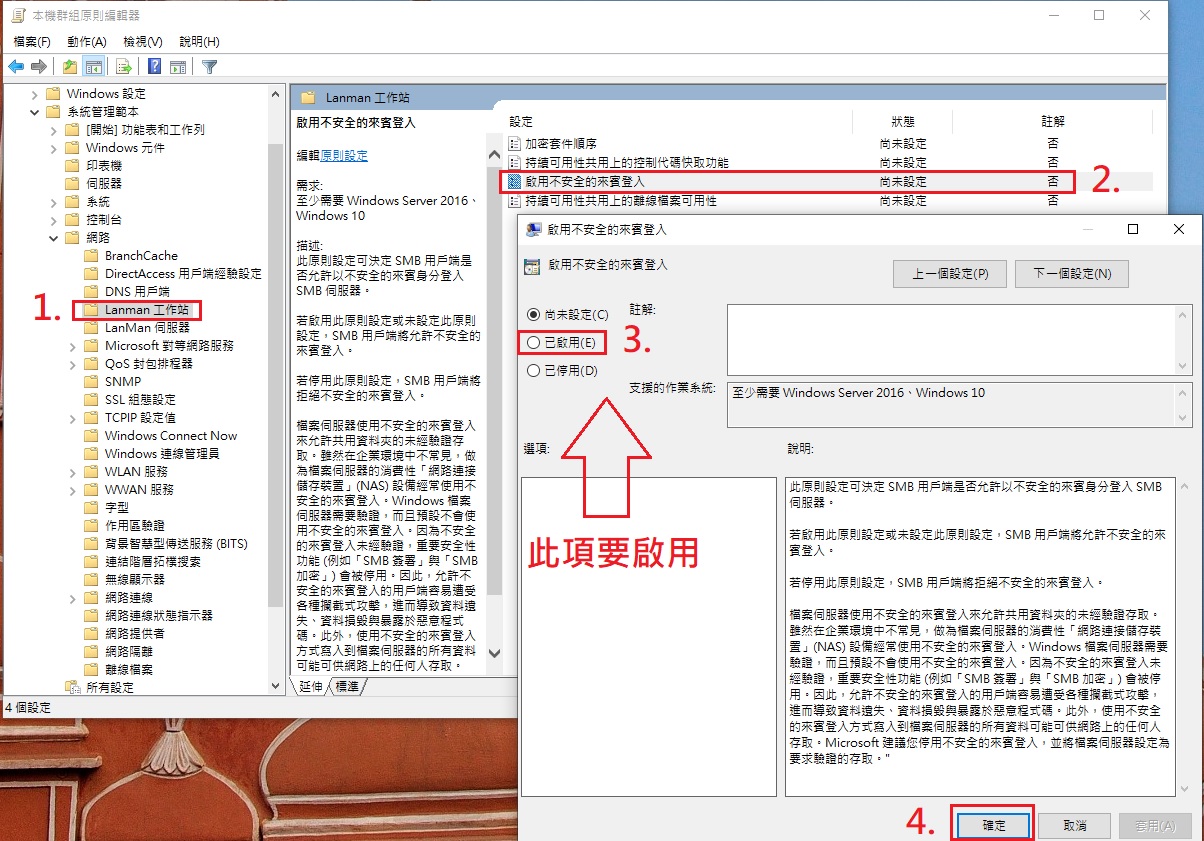This screenshot has height=841, width=1204.
Task: Expand the Windows 設定 tree node
Action: tap(37, 93)
